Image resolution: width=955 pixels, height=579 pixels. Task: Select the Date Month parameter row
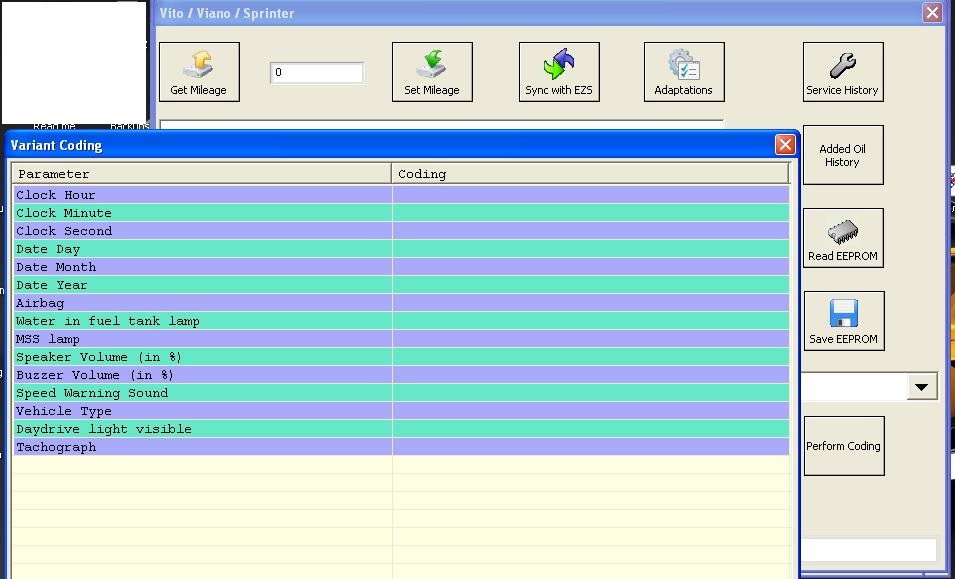click(401, 267)
